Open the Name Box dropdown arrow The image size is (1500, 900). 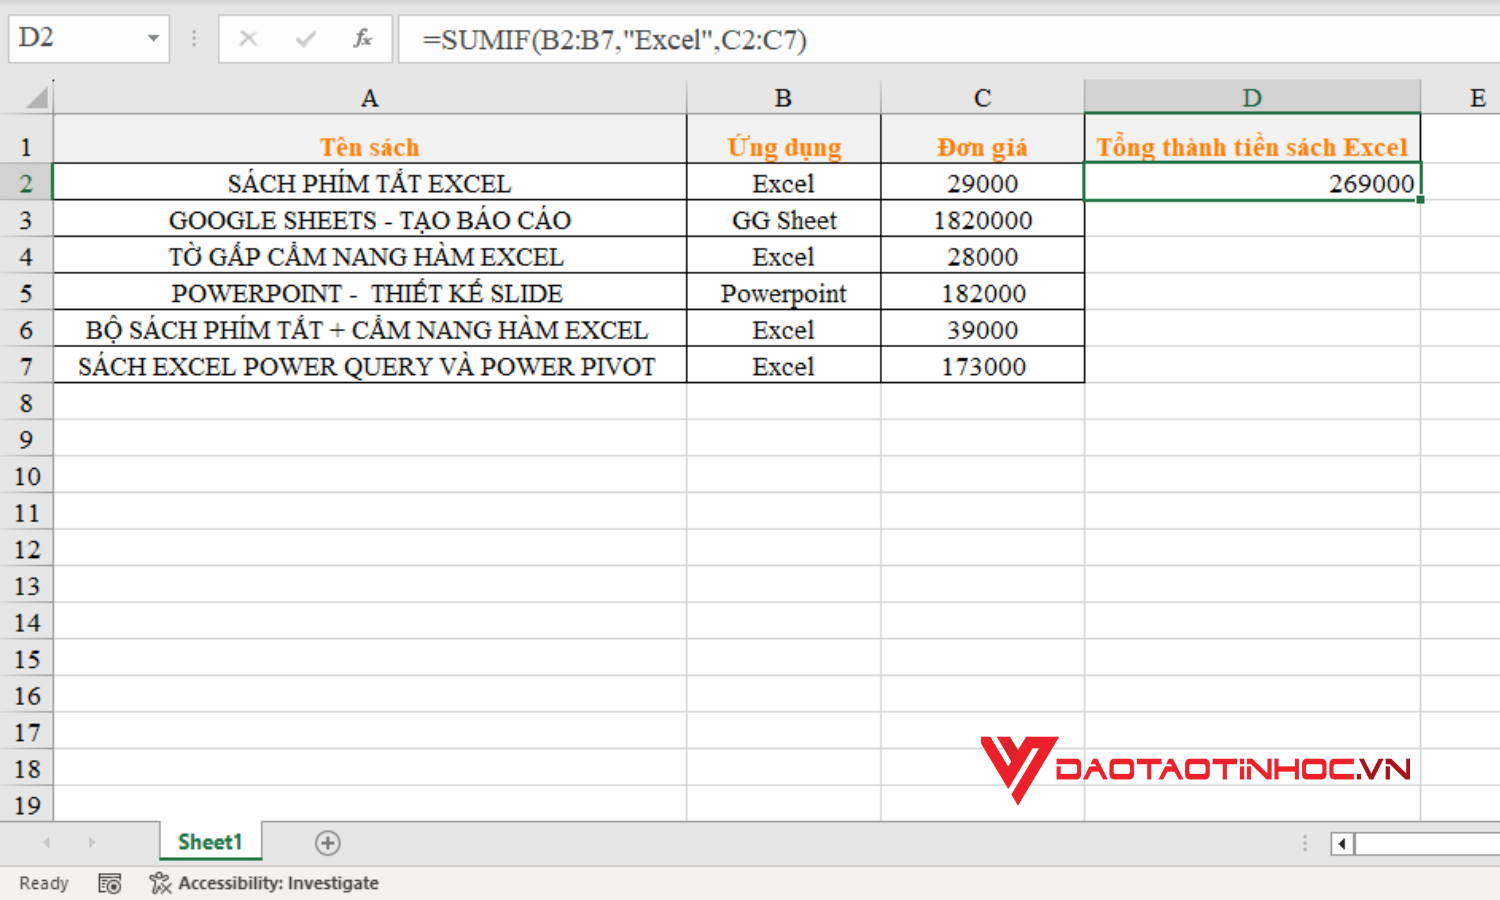click(x=153, y=39)
